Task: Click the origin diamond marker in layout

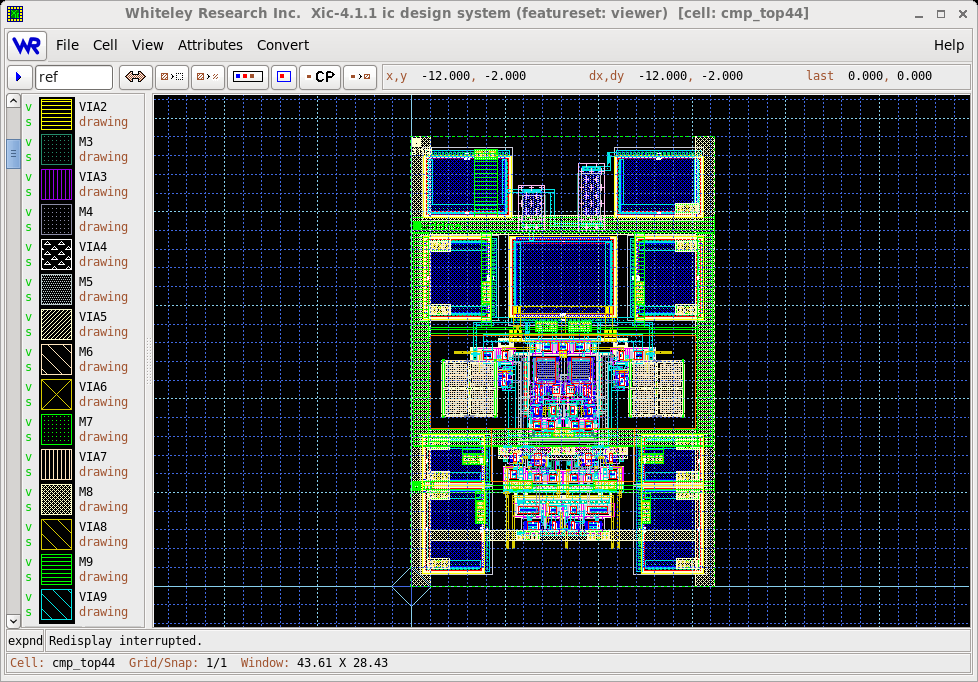Action: (x=411, y=587)
